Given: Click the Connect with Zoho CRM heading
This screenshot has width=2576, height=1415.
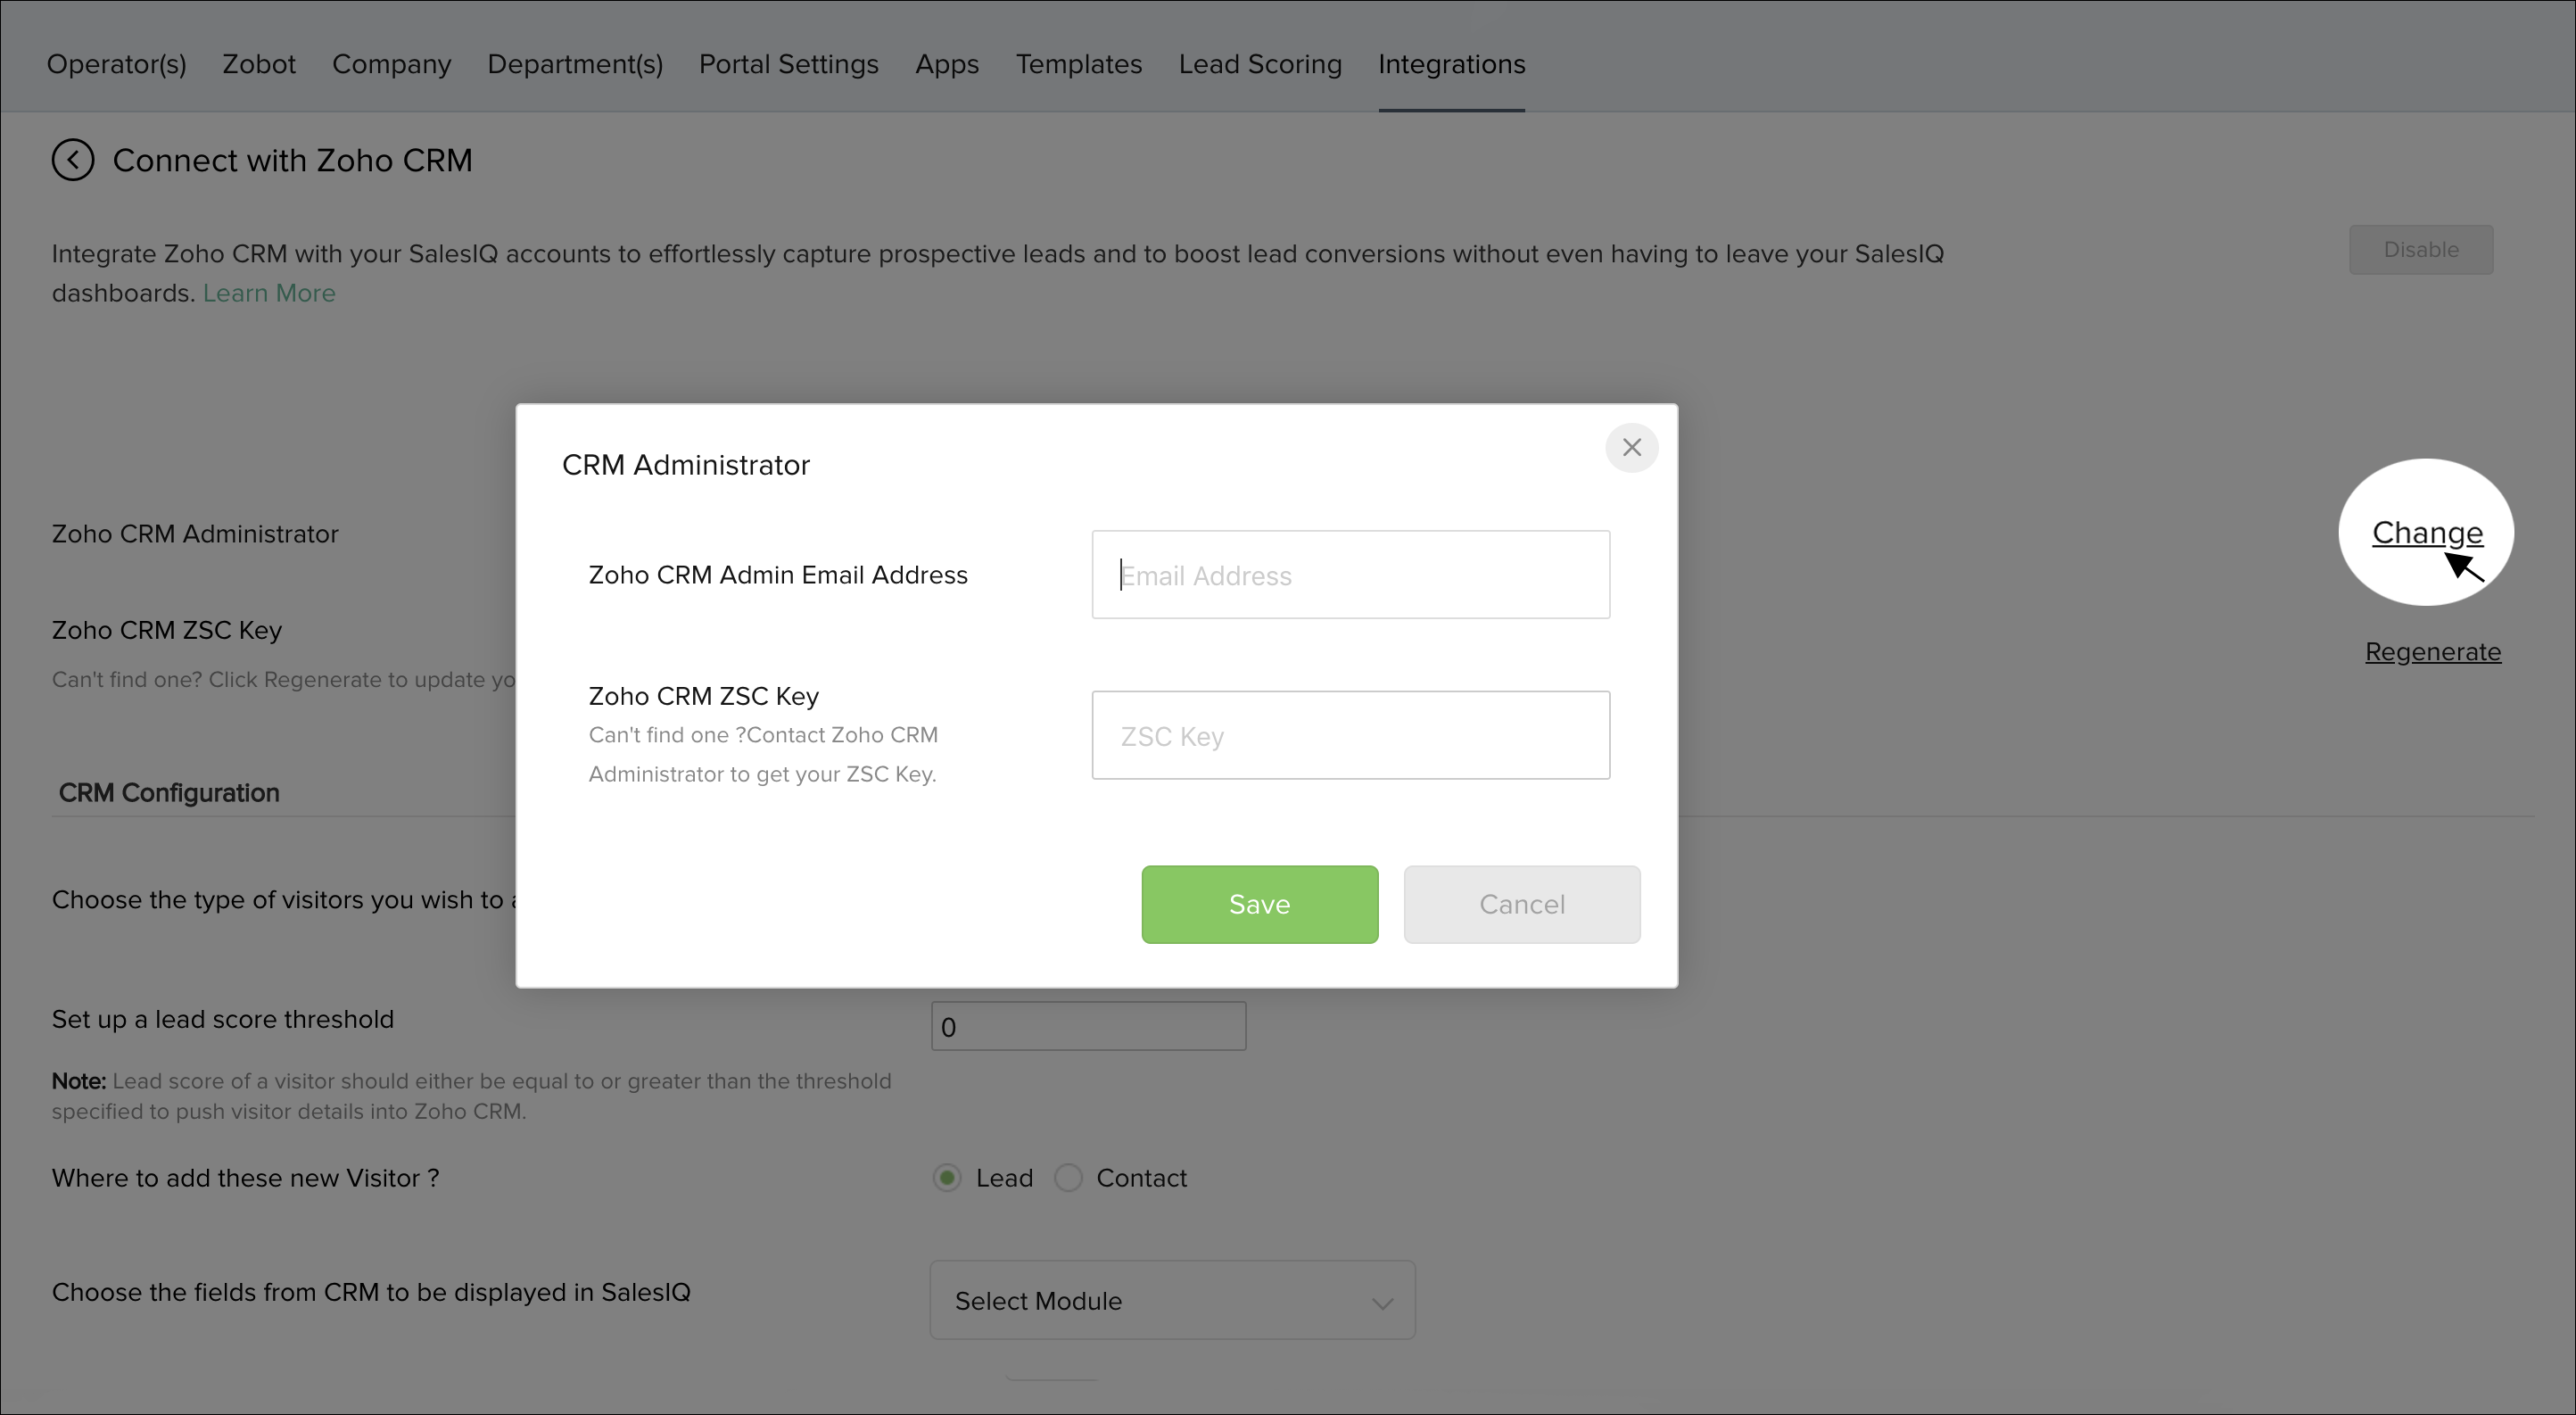Looking at the screenshot, I should pos(292,160).
